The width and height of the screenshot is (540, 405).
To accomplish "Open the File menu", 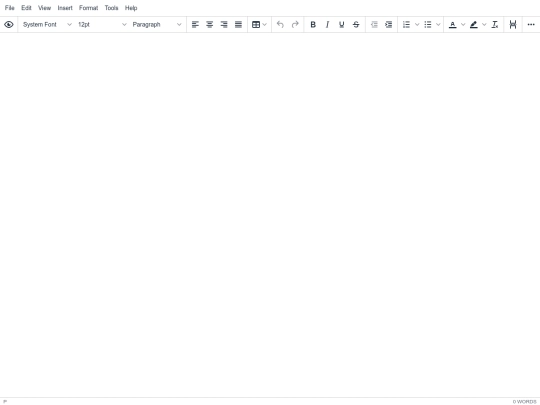I will click(x=10, y=8).
